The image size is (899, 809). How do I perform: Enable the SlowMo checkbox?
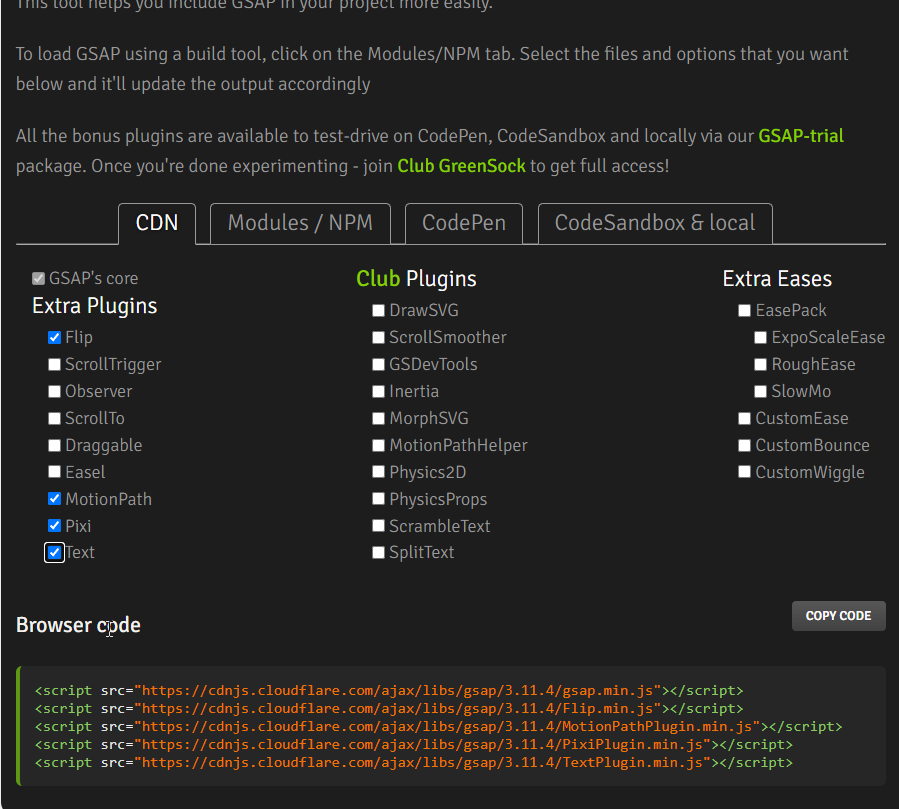(761, 392)
